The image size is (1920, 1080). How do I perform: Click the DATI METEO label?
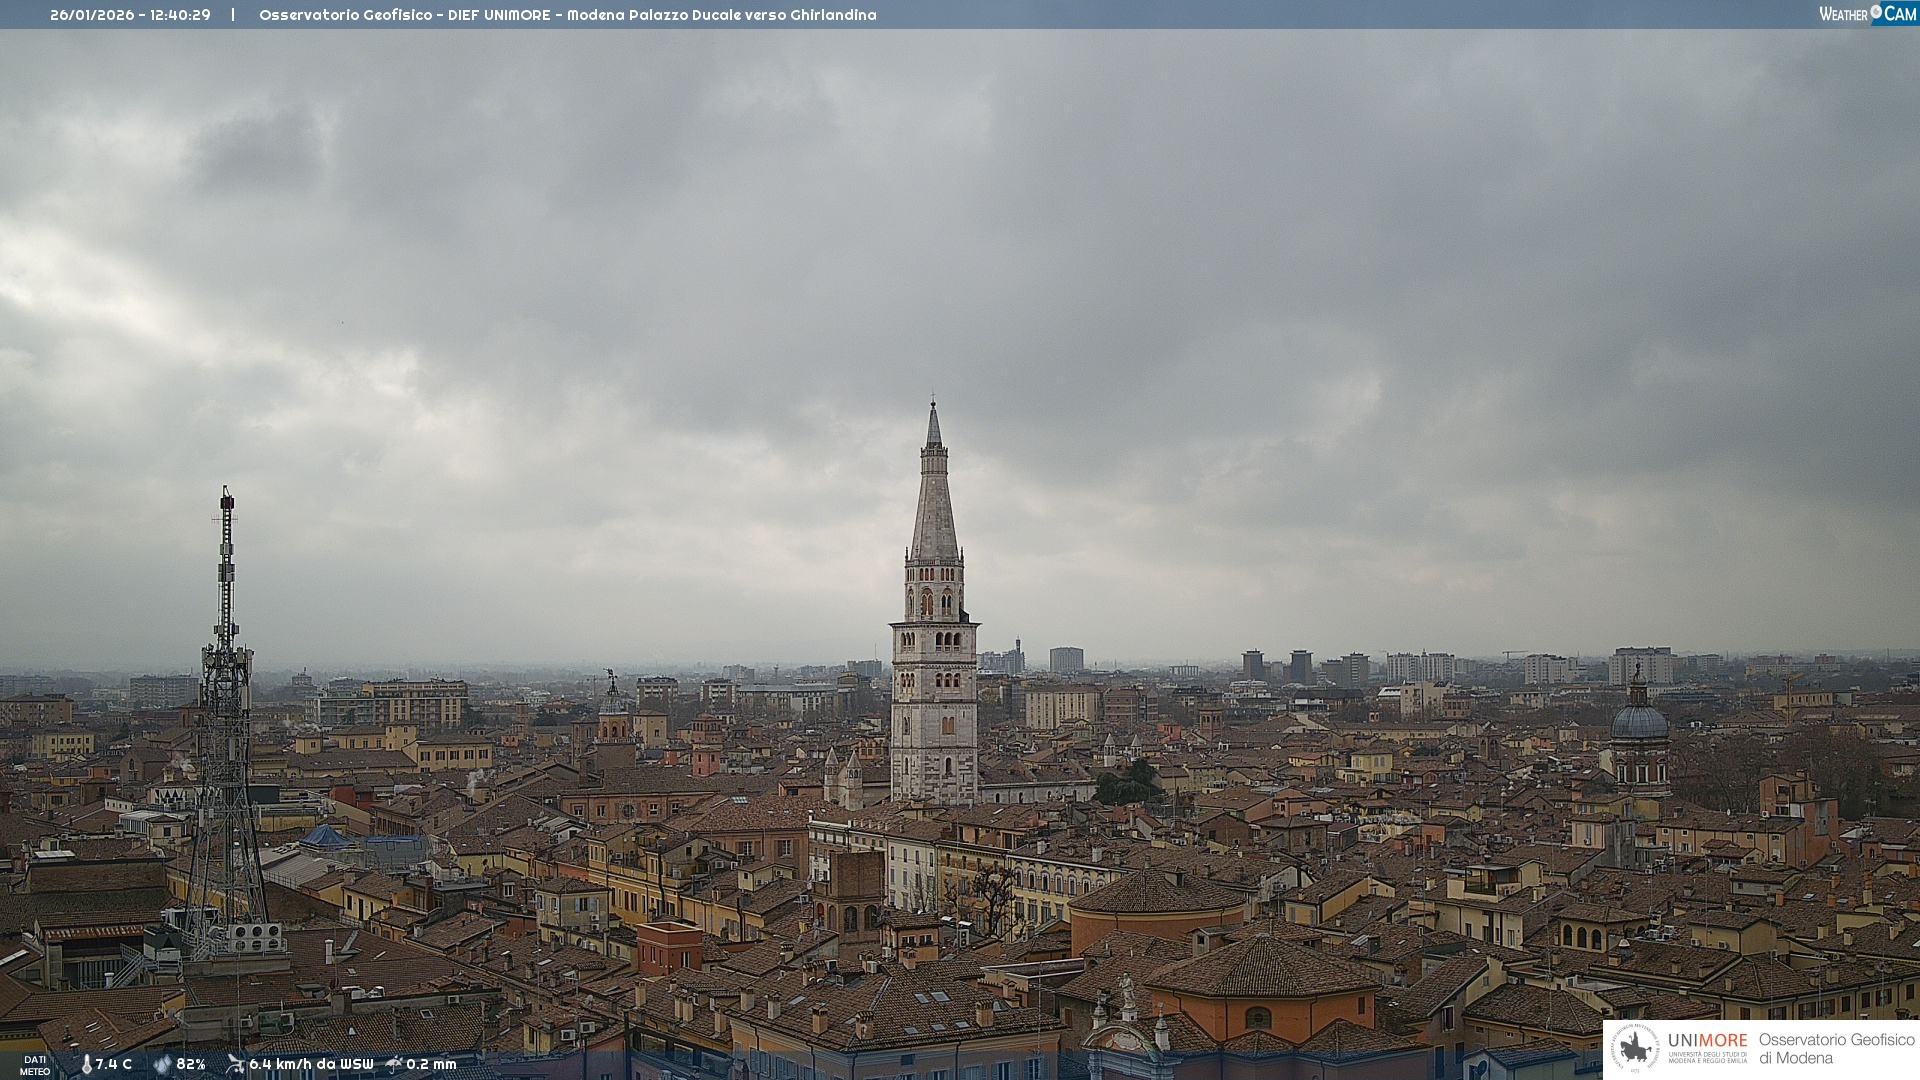(x=35, y=1065)
